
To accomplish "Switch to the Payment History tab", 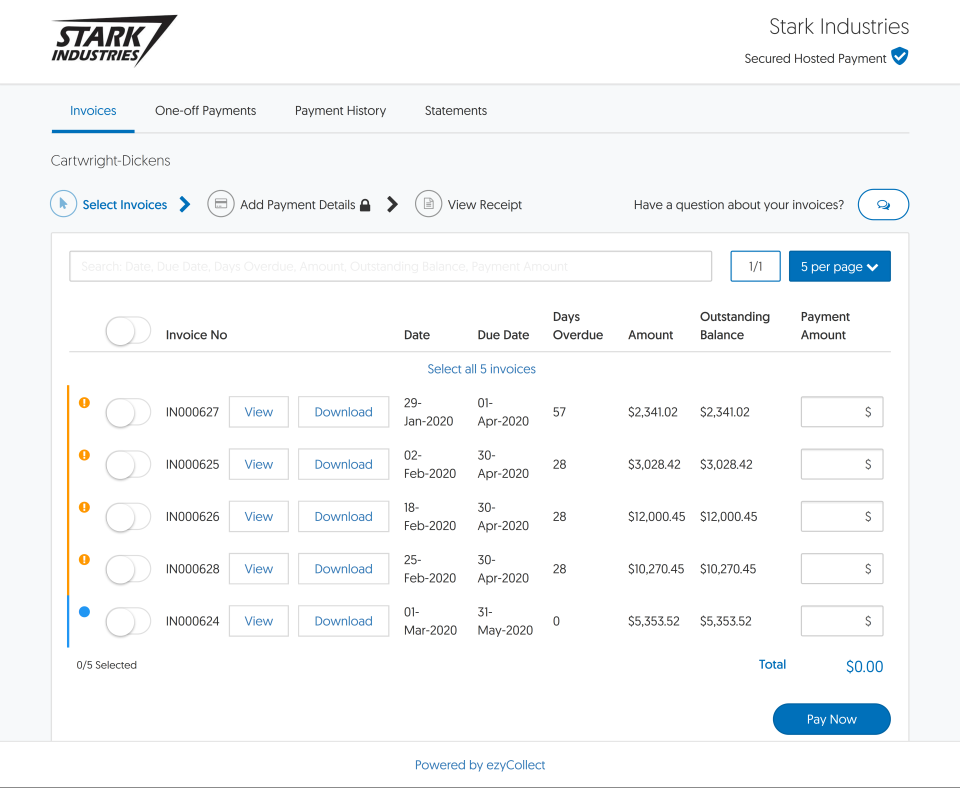I will (x=340, y=111).
